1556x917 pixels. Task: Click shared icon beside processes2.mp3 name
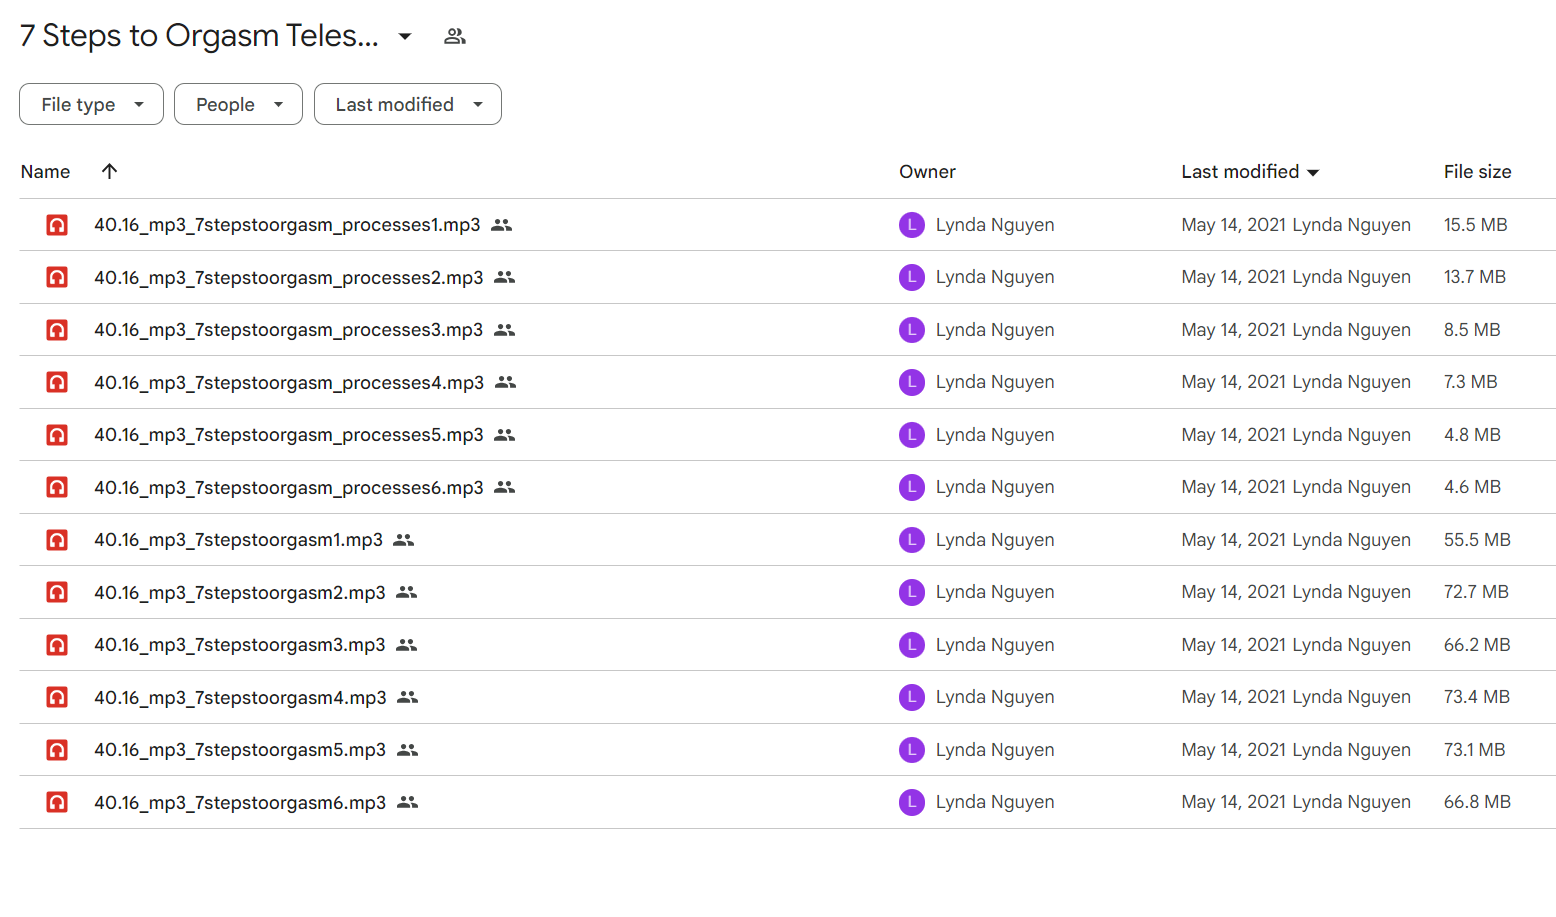[505, 277]
